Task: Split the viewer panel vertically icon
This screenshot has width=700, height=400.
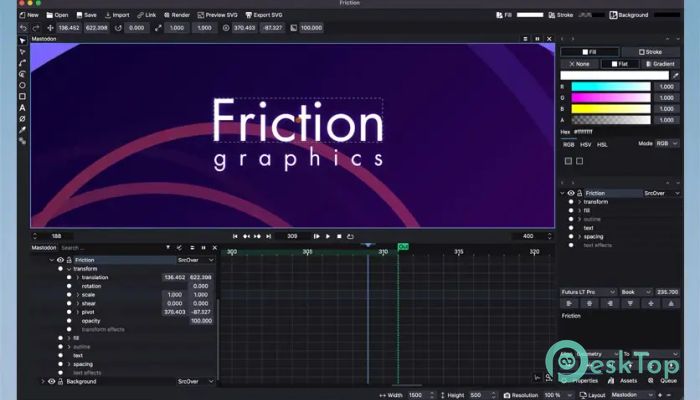Action: click(537, 39)
